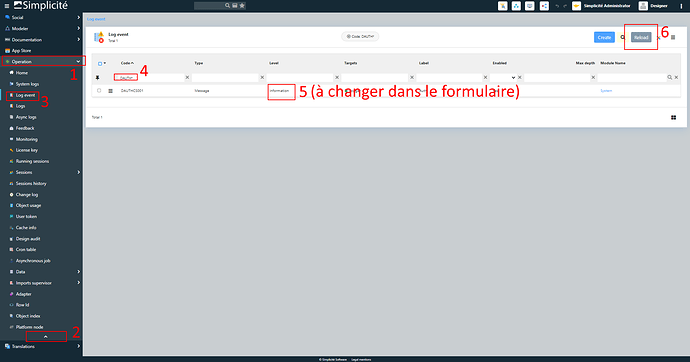This screenshot has height=362, width=690.
Task: Open the hamburger menu next to the Simplicité logo
Action: click(7, 6)
